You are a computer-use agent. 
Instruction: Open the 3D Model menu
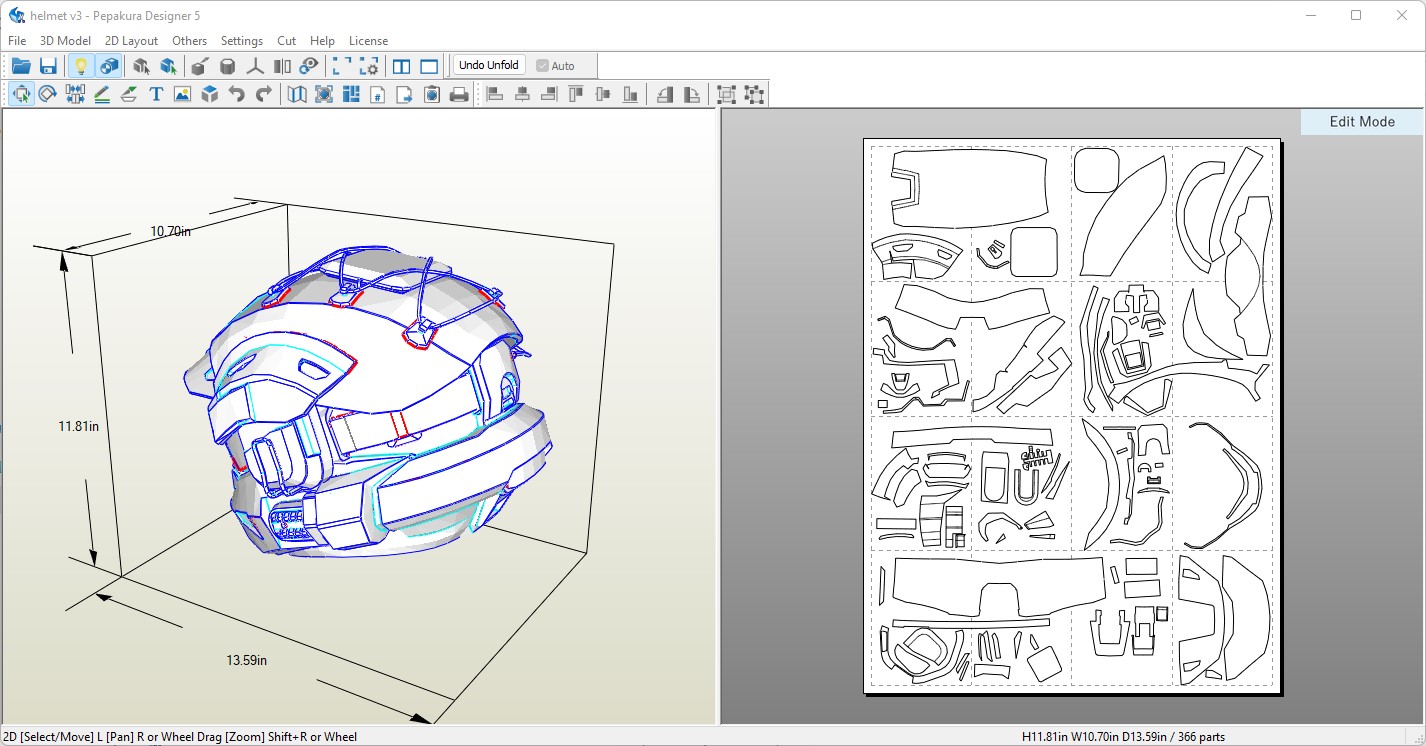click(x=65, y=41)
